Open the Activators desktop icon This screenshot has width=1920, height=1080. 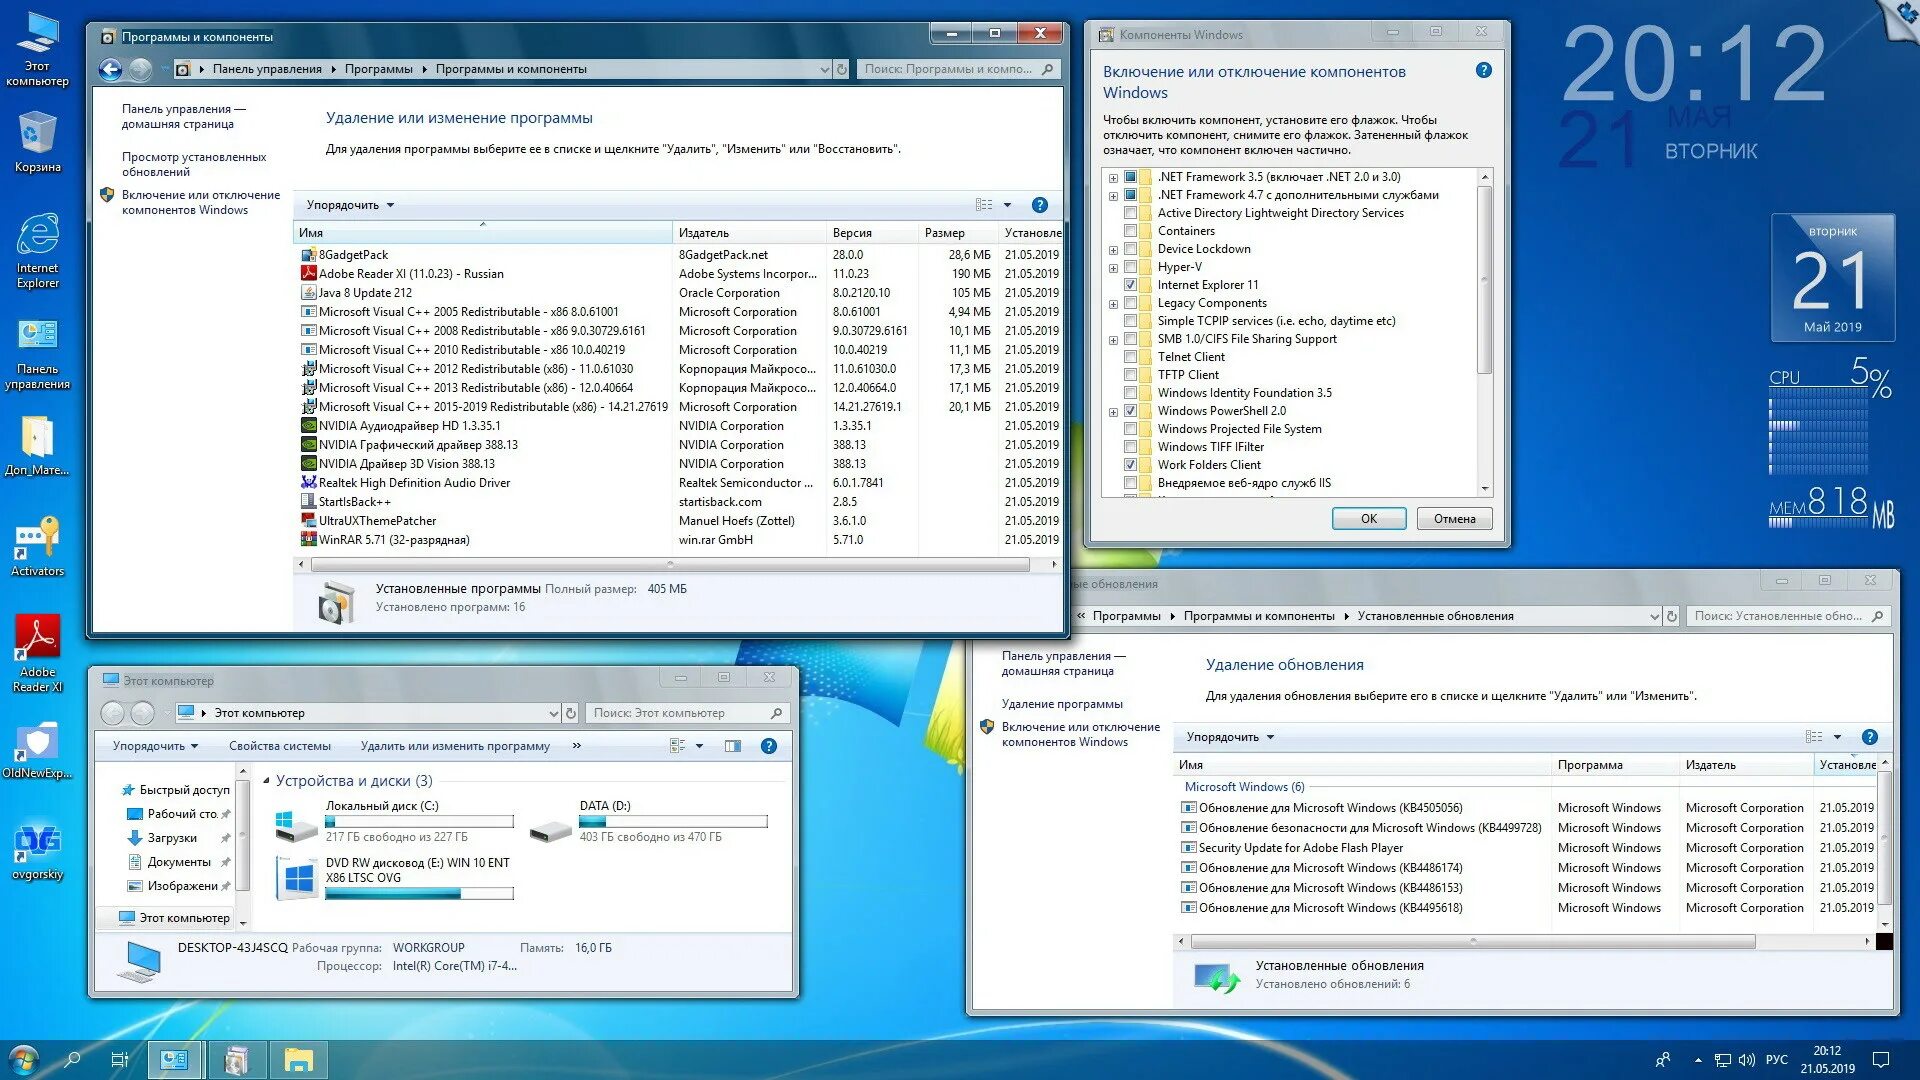click(37, 541)
